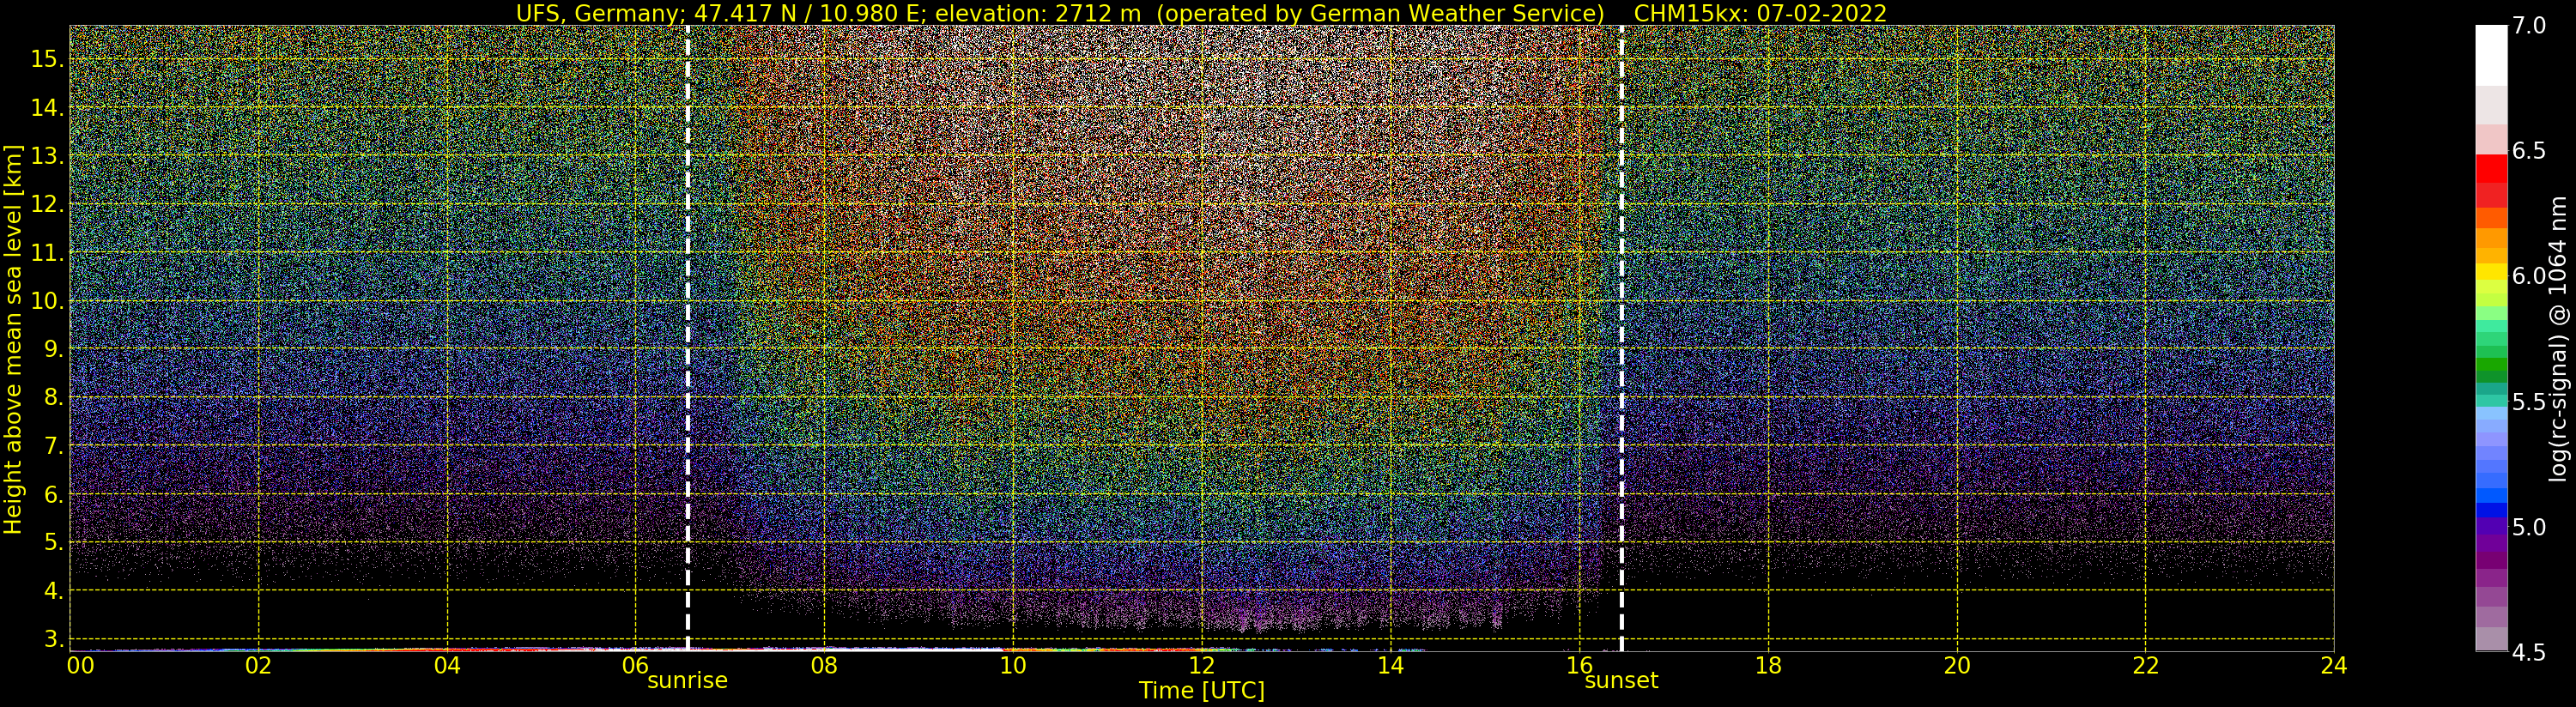Click the '15.' height tick label
This screenshot has width=2576, height=707.
47,59
